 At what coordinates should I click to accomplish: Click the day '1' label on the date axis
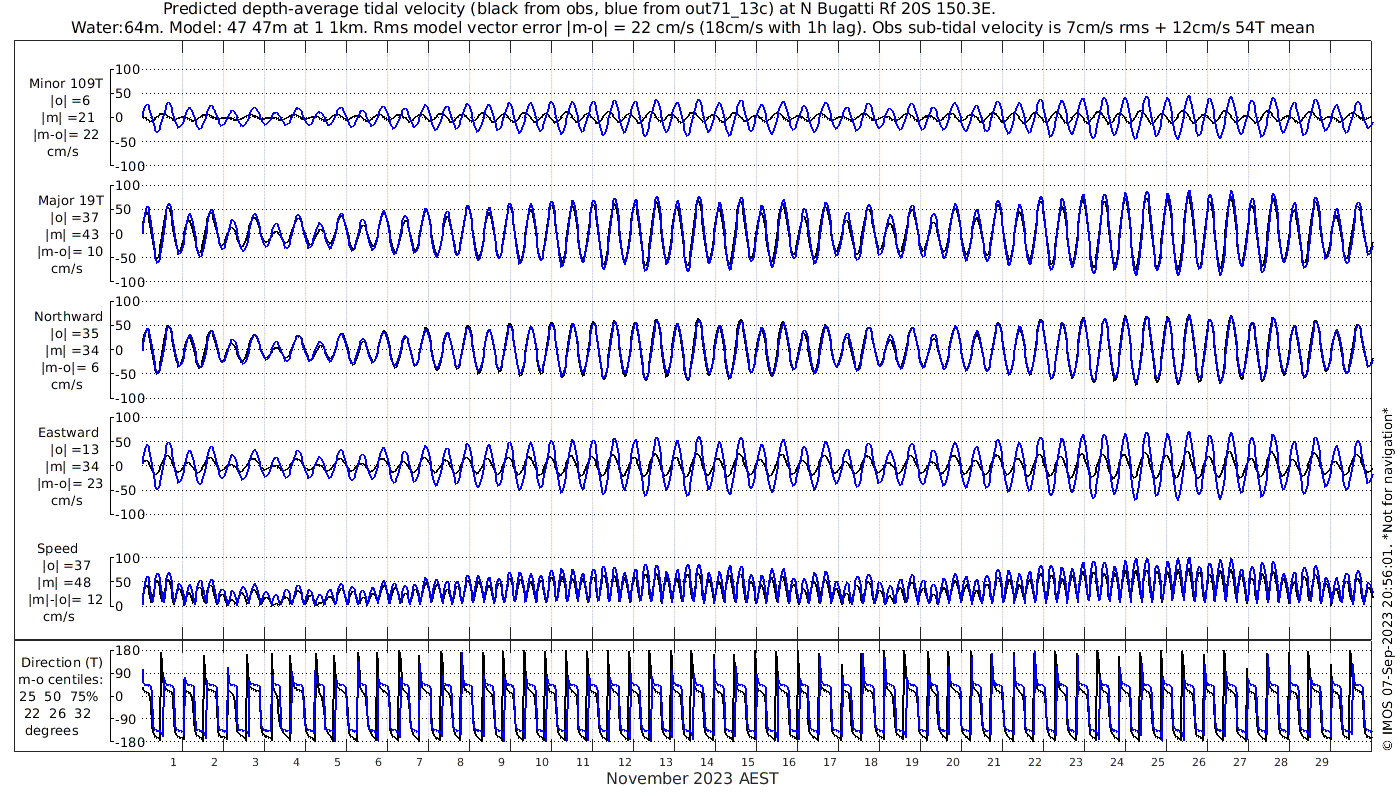pos(173,761)
